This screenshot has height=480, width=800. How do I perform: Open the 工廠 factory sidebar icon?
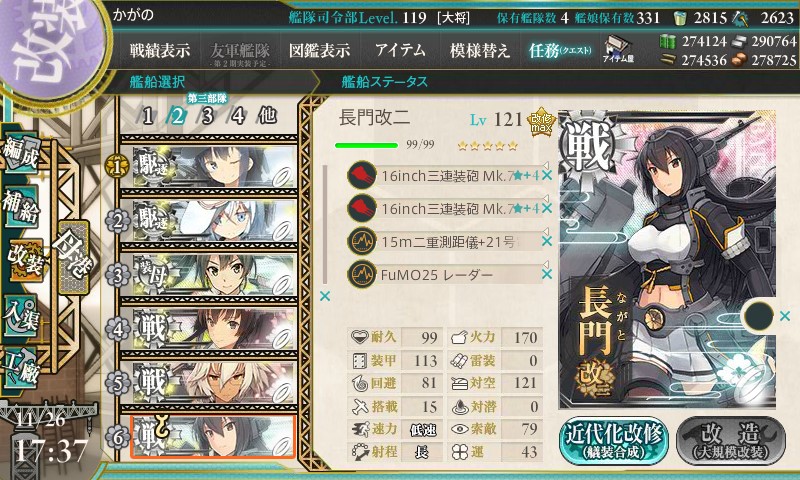click(x=21, y=368)
